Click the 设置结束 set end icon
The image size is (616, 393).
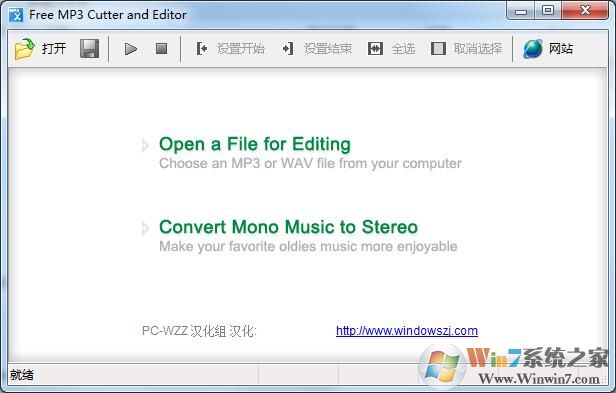click(288, 49)
